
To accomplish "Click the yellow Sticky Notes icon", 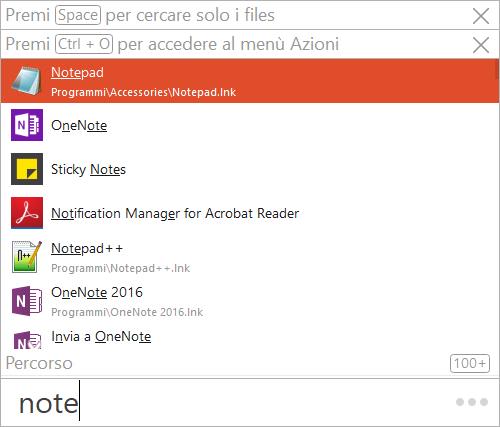I will pyautogui.click(x=27, y=169).
